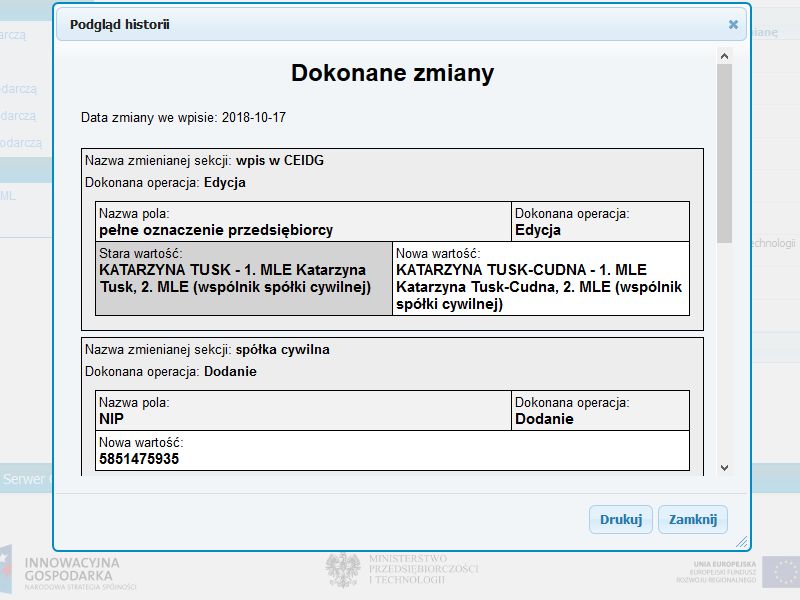
Task: Click scrollbar down arrow in history dialog
Action: pos(724,468)
